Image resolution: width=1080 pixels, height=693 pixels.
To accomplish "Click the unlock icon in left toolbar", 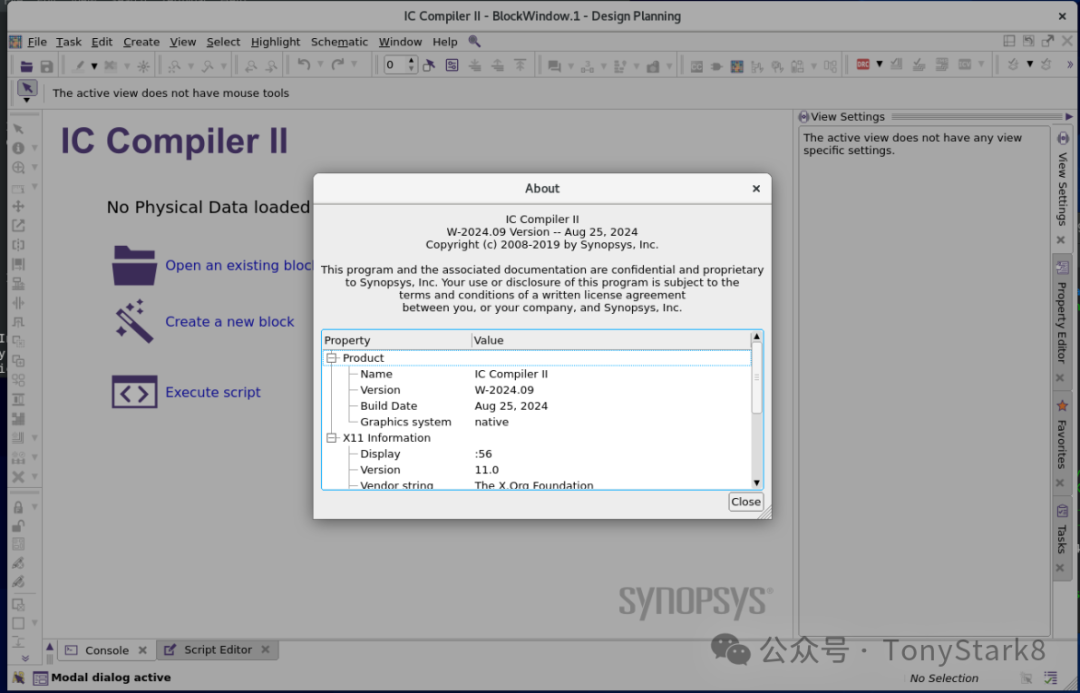I will [18, 526].
